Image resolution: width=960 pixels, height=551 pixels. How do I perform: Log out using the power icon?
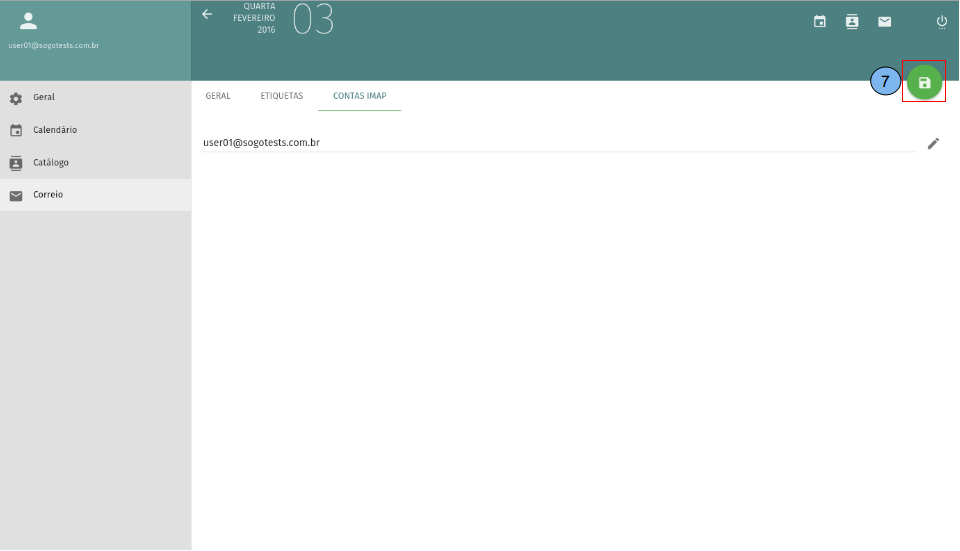pos(941,21)
